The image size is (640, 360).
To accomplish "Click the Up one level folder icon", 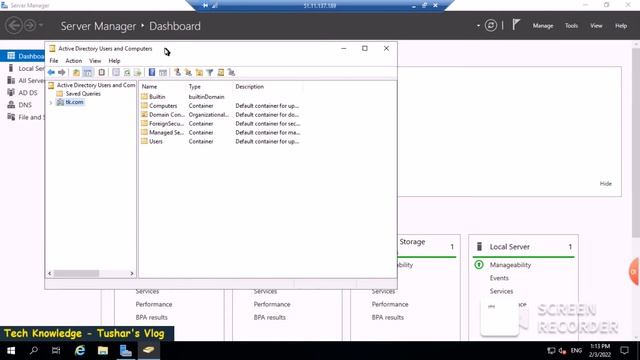I will pos(76,73).
